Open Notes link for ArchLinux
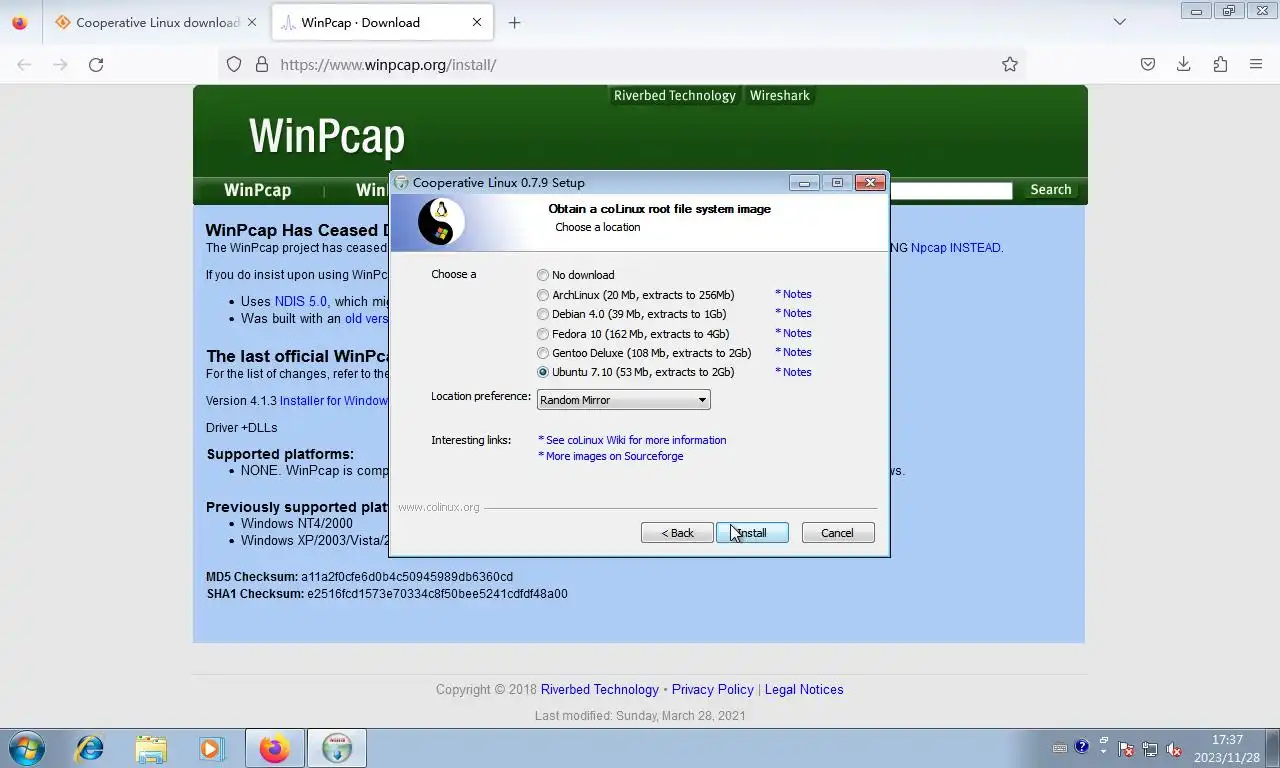Image resolution: width=1280 pixels, height=768 pixels. [x=794, y=294]
